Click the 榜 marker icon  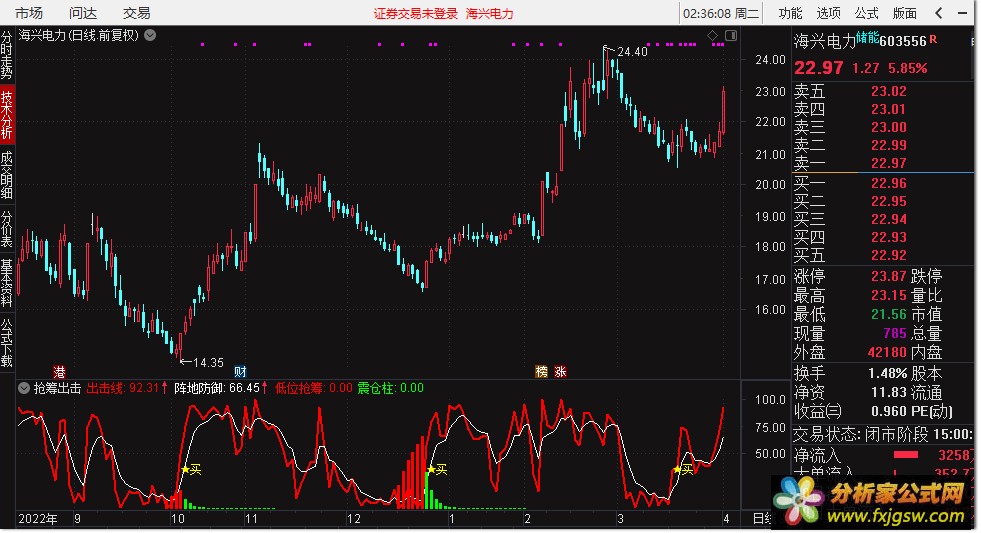pos(542,372)
